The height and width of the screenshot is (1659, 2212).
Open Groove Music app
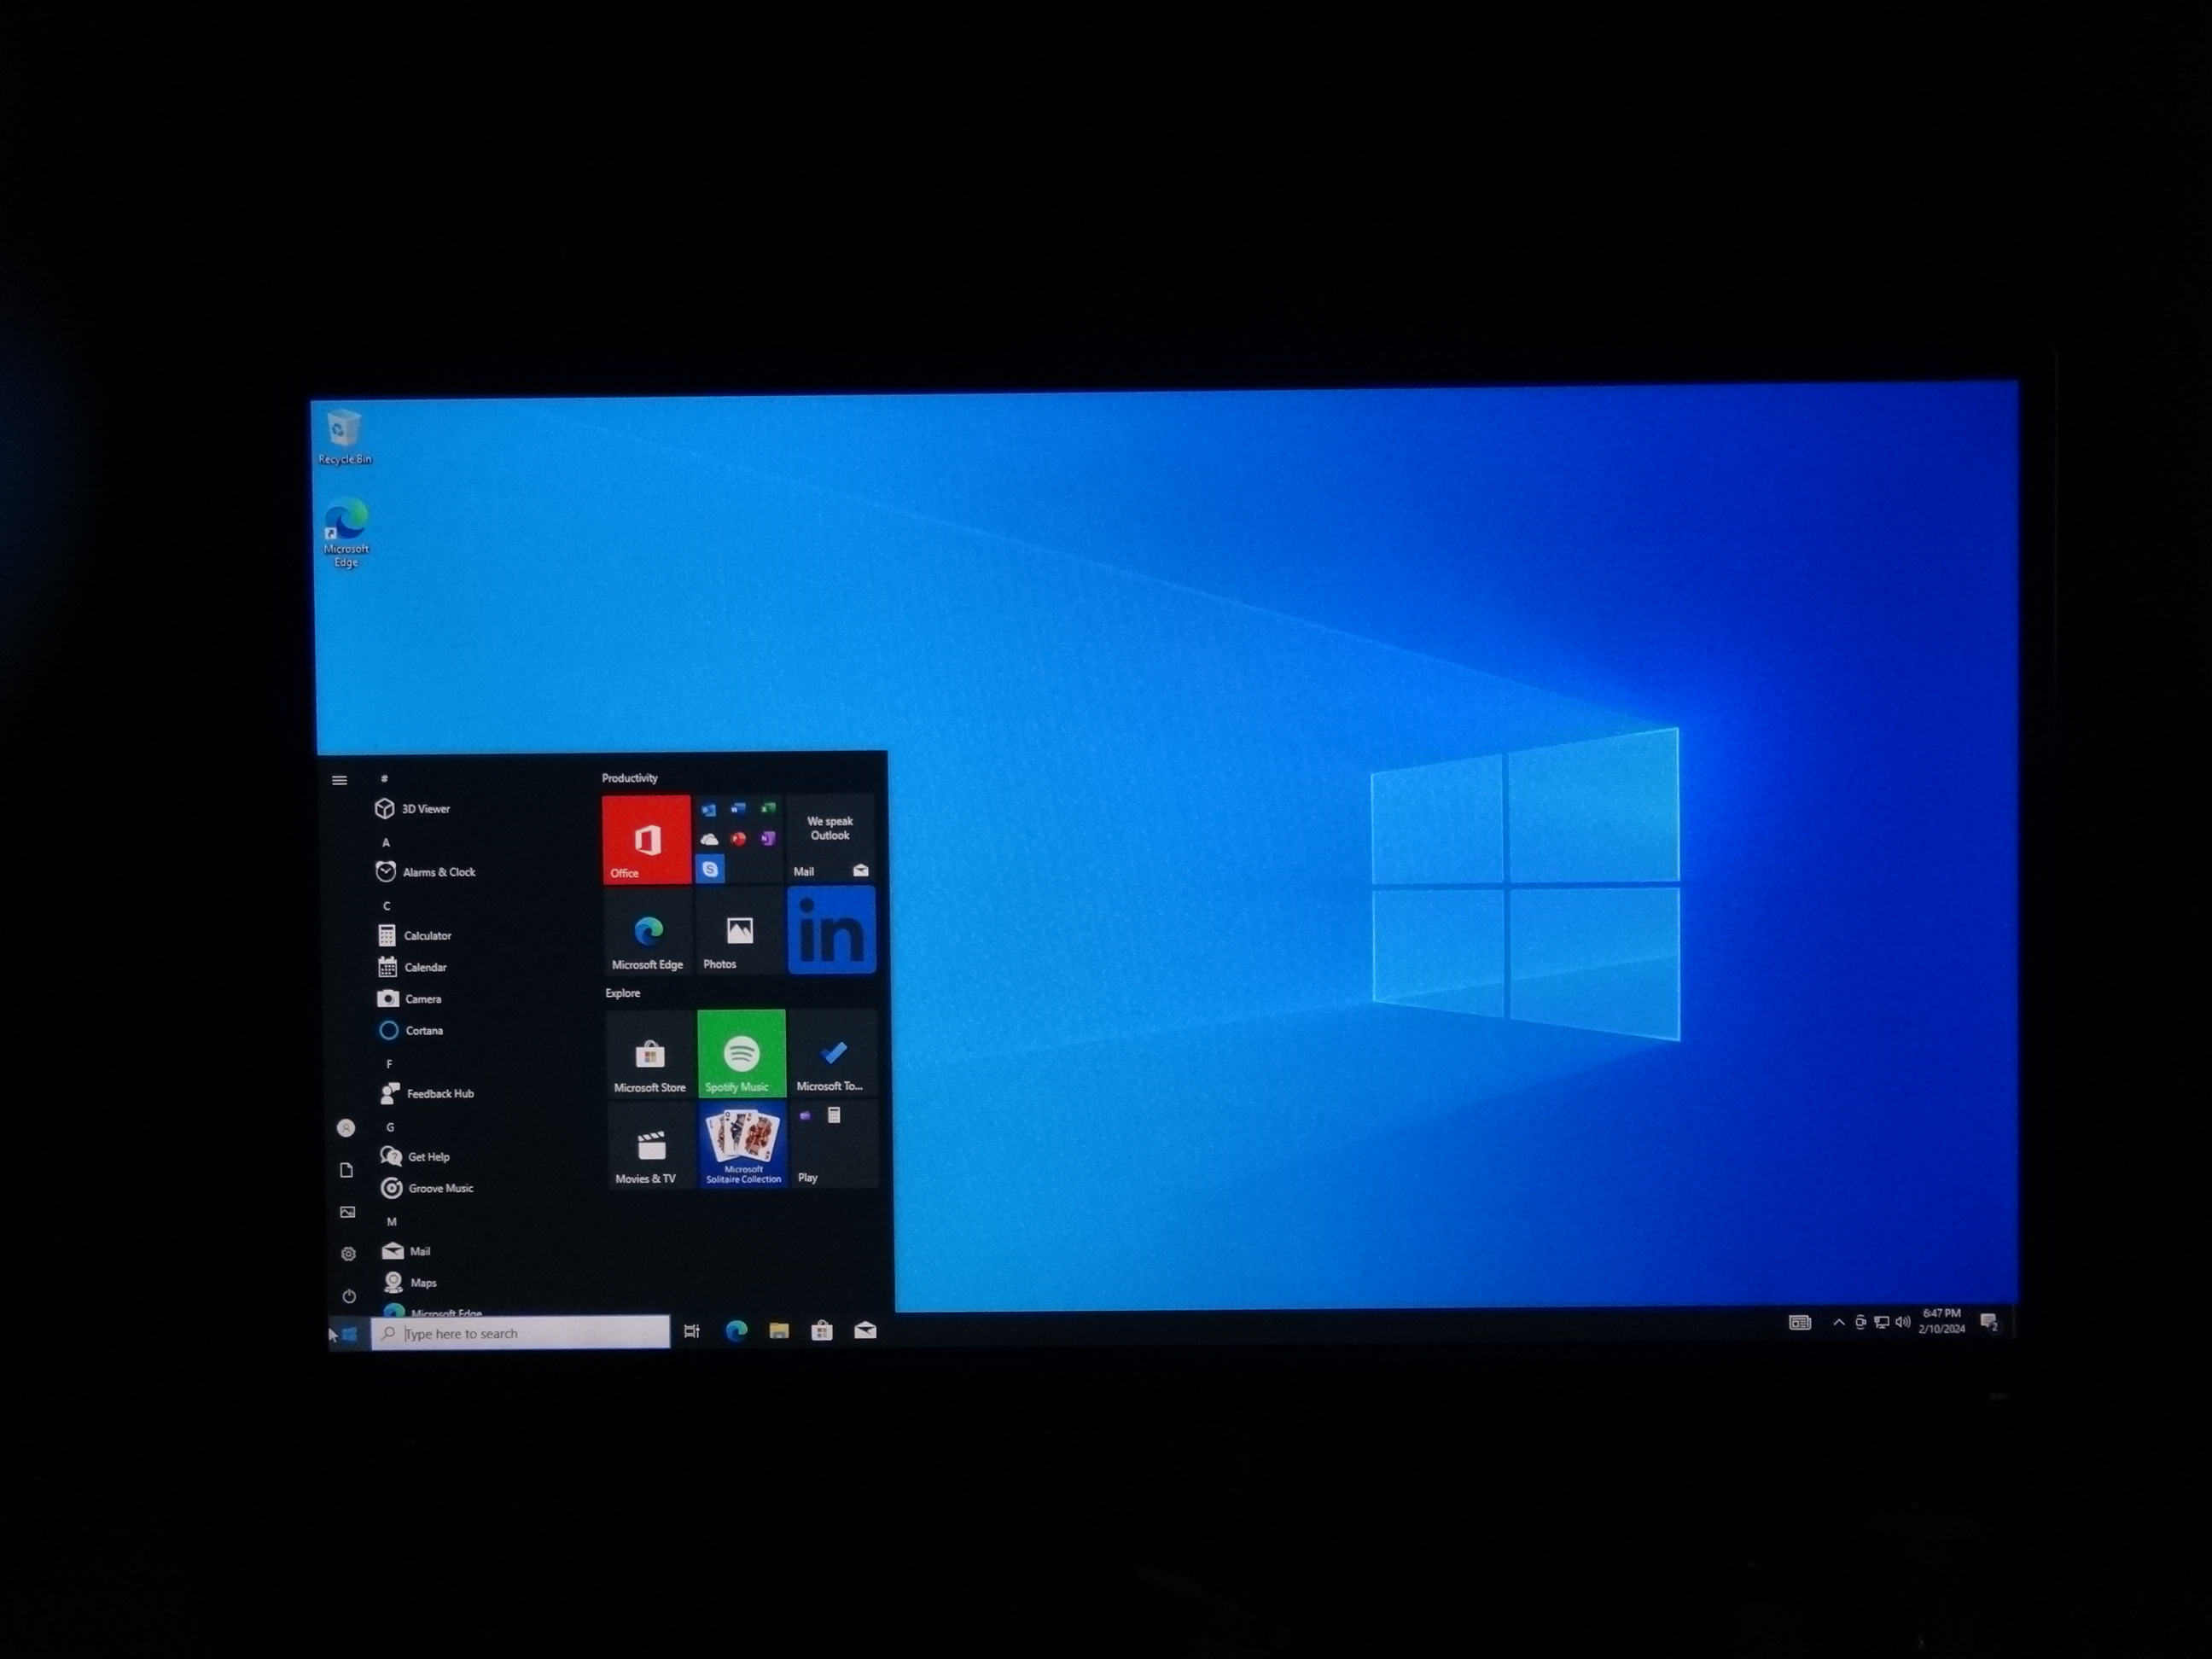(x=428, y=1188)
